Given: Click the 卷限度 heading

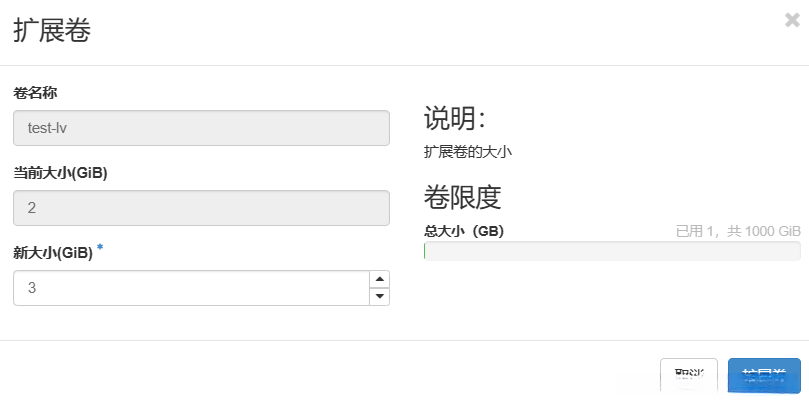Looking at the screenshot, I should [x=462, y=197].
